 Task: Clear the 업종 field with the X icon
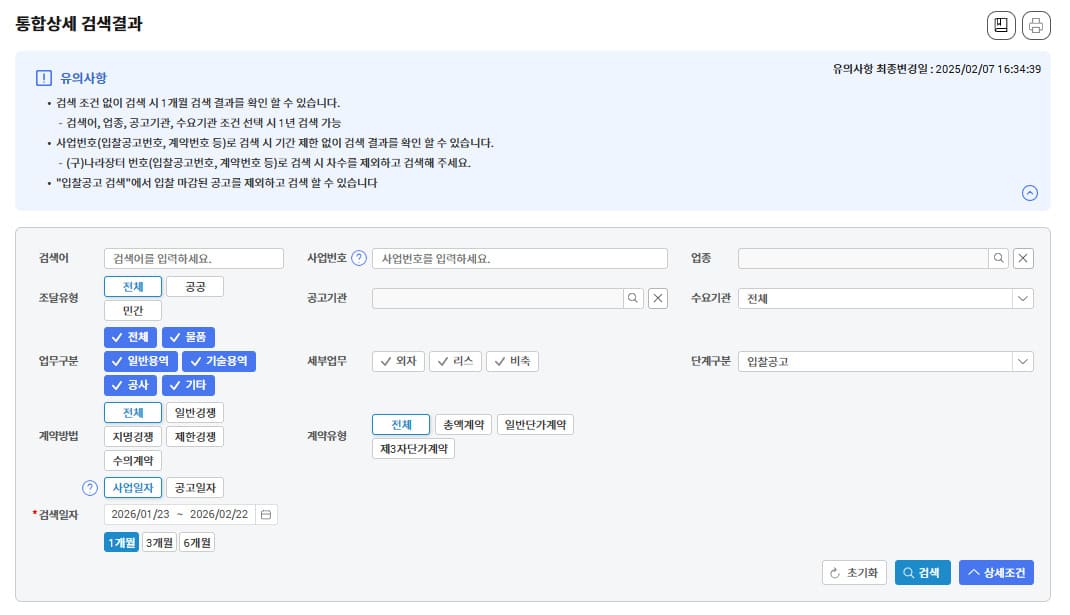click(x=1023, y=258)
